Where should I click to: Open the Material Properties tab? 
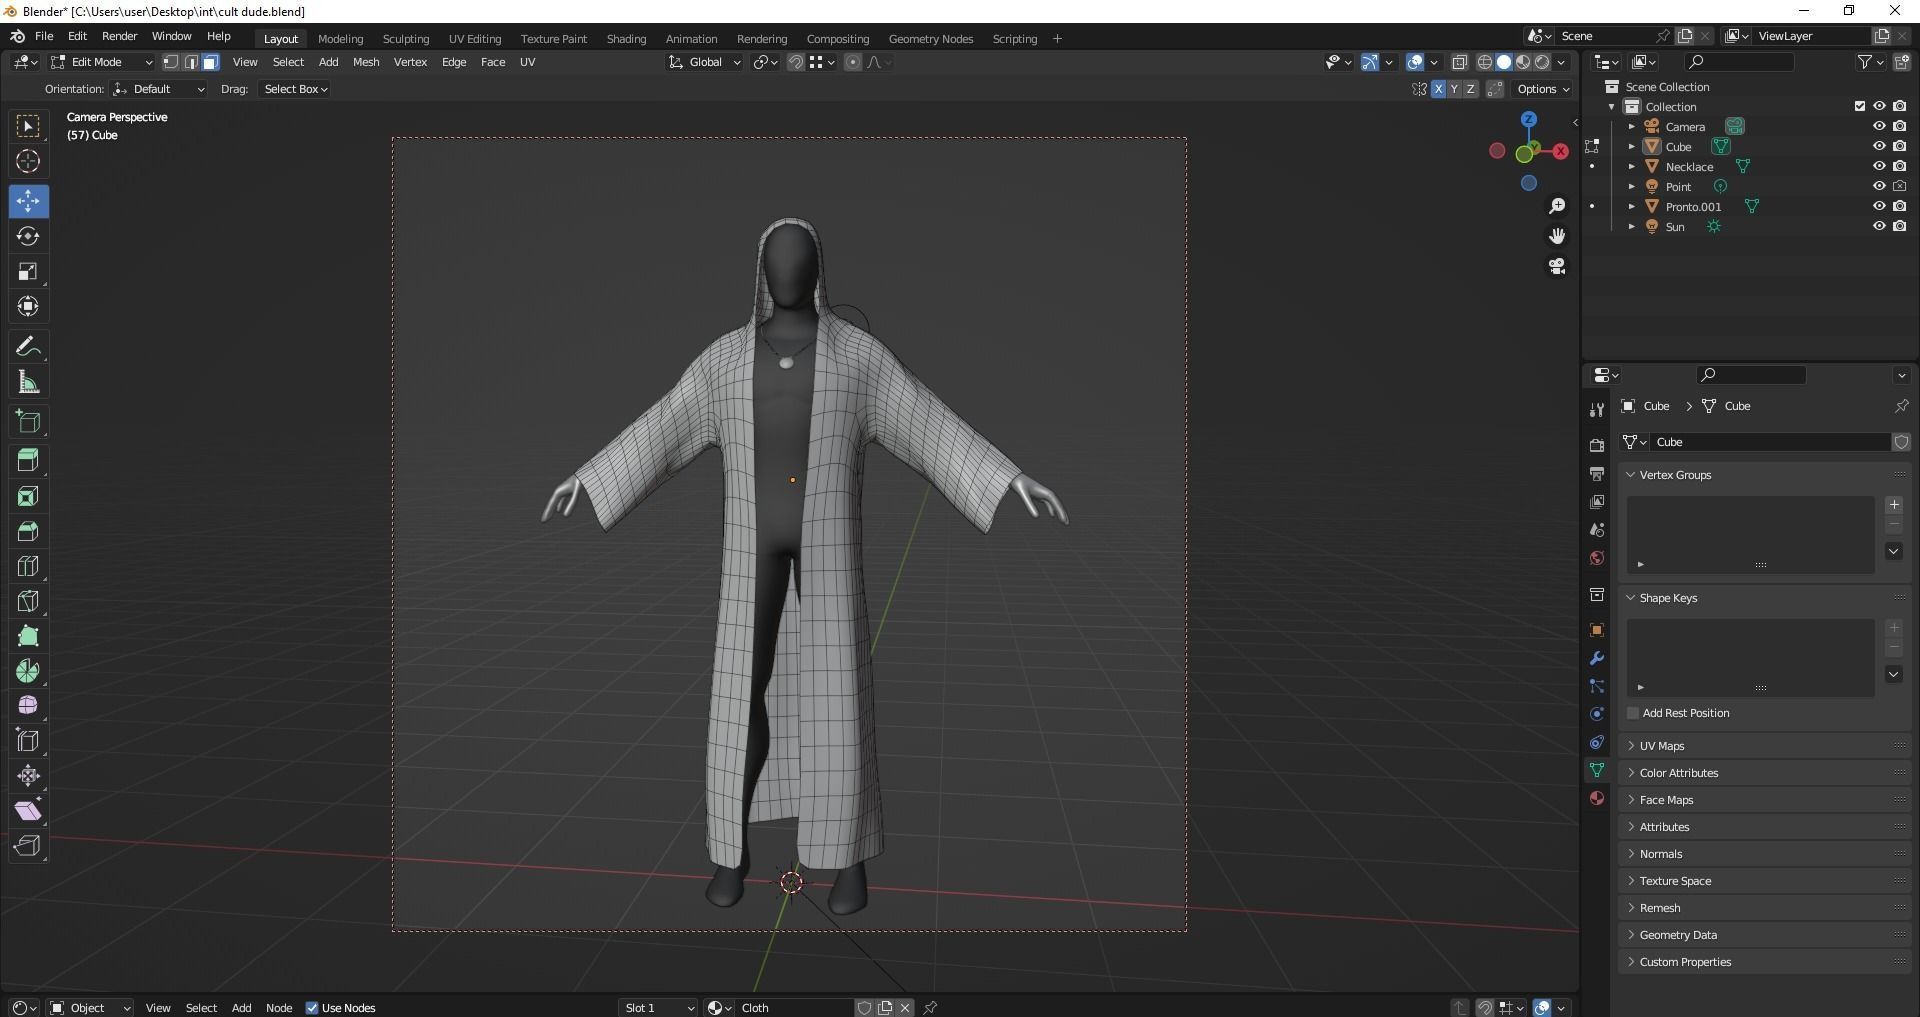(x=1597, y=798)
